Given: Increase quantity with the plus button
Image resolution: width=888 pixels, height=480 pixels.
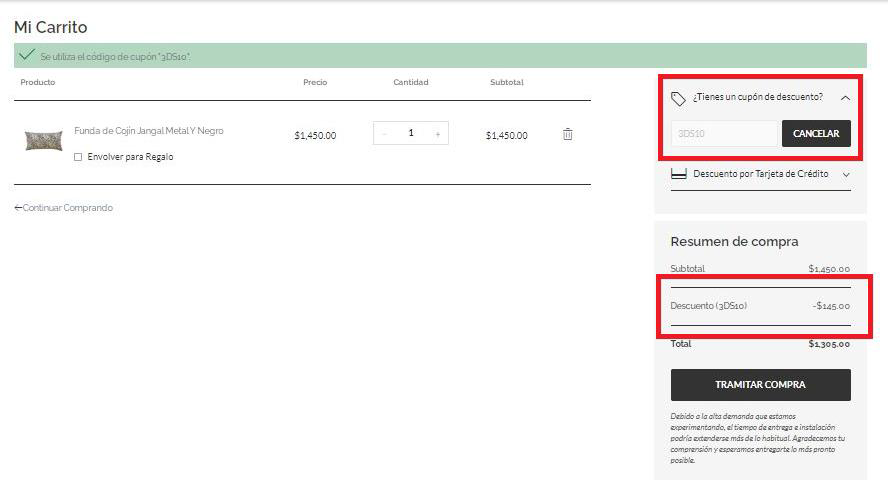Looking at the screenshot, I should [x=437, y=134].
